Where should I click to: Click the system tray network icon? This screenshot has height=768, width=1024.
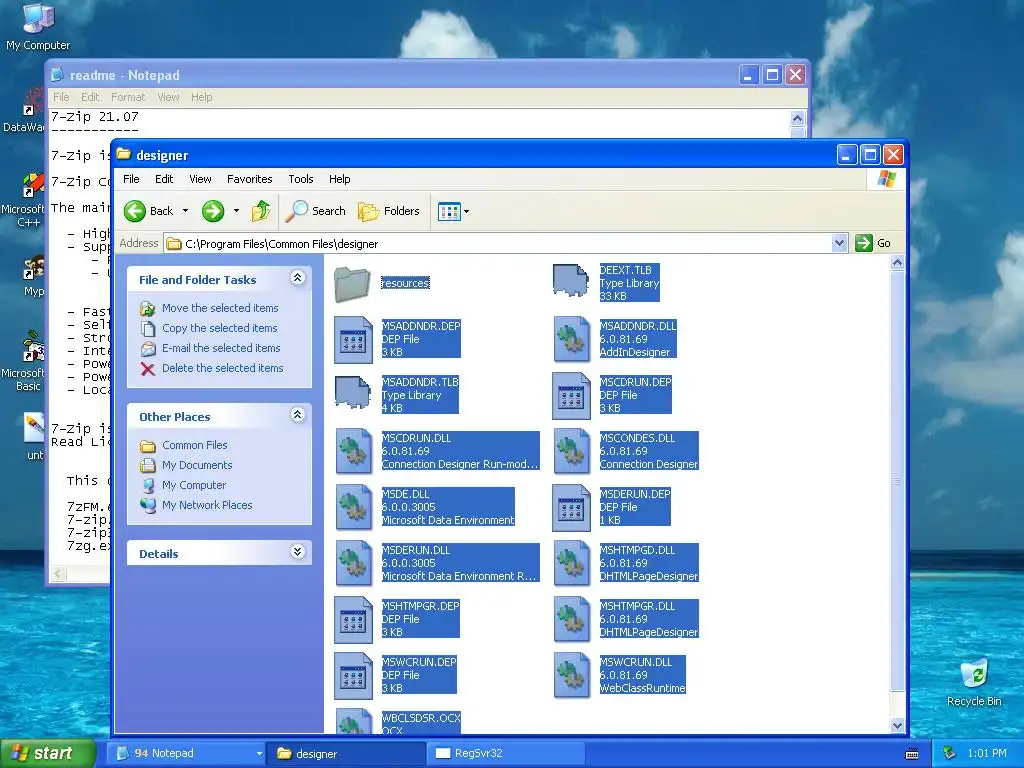point(950,754)
